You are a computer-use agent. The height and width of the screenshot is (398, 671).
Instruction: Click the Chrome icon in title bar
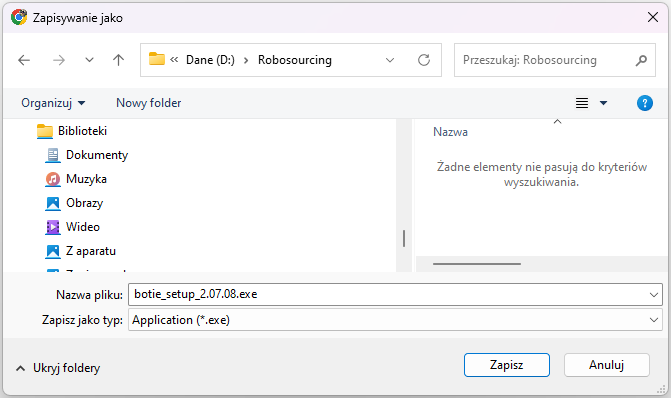[x=19, y=18]
